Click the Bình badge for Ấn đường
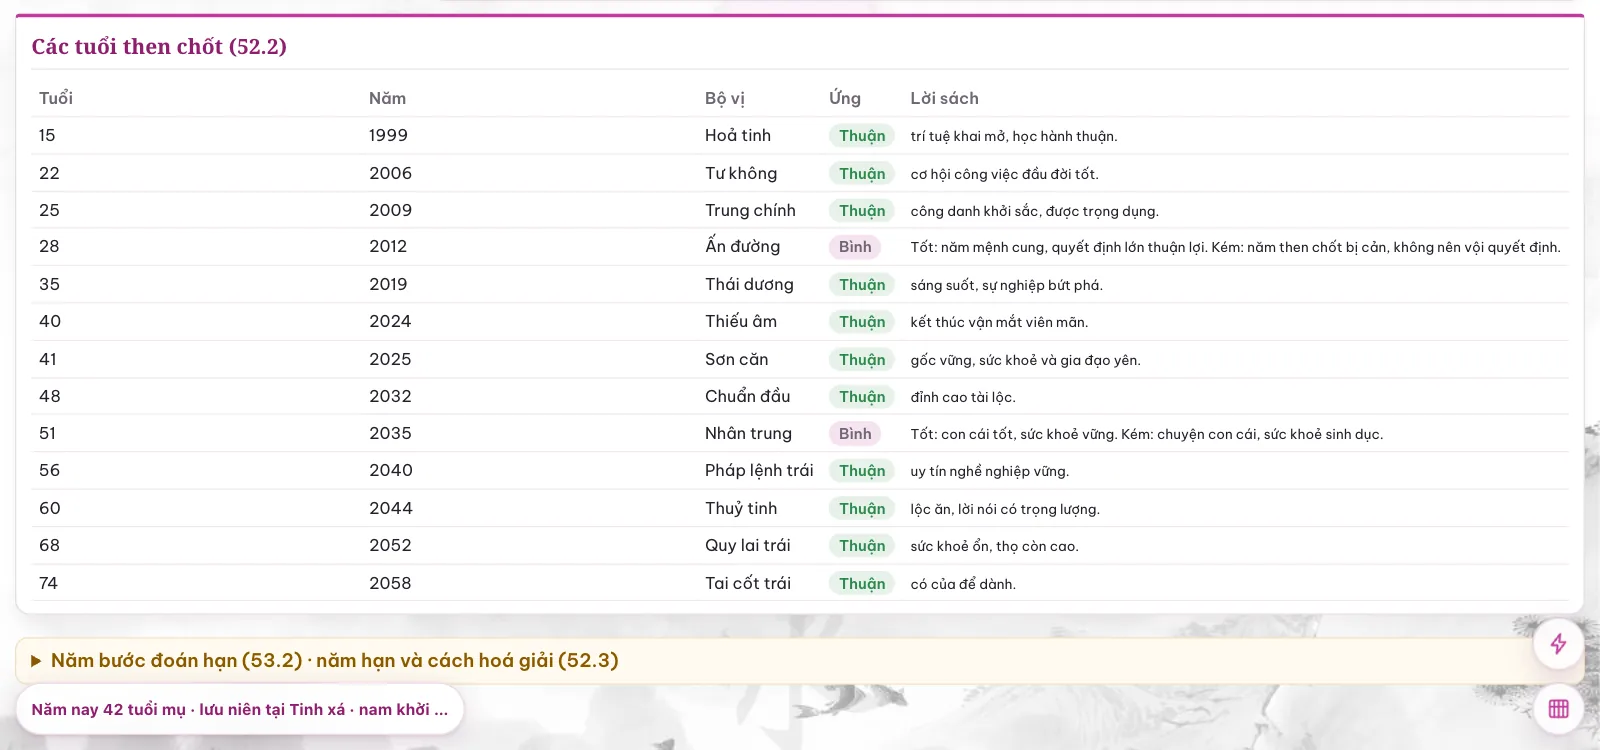Image resolution: width=1600 pixels, height=750 pixels. click(x=855, y=247)
